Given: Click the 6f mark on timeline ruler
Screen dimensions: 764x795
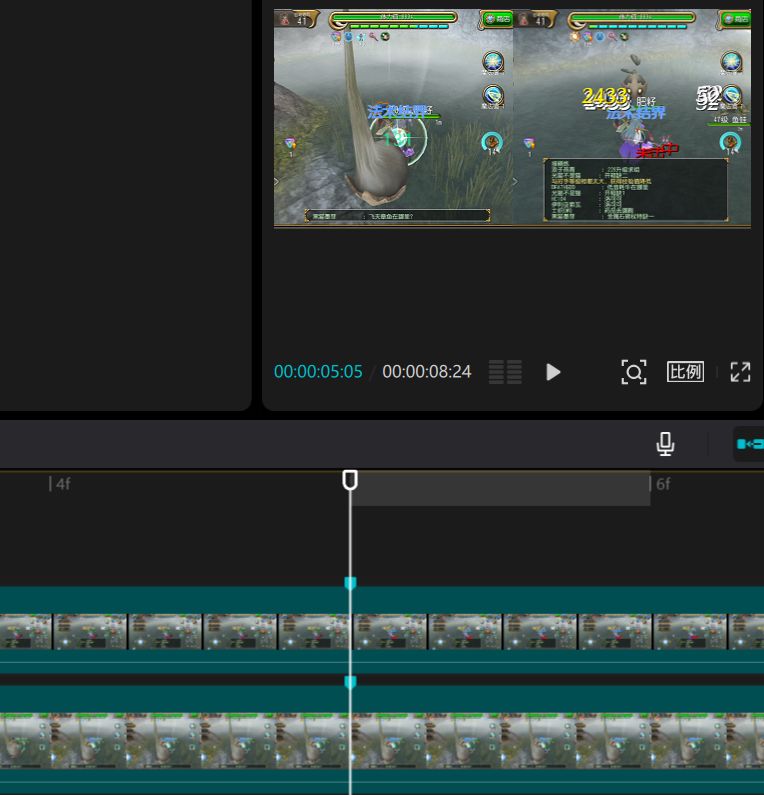Looking at the screenshot, I should pyautogui.click(x=660, y=484).
